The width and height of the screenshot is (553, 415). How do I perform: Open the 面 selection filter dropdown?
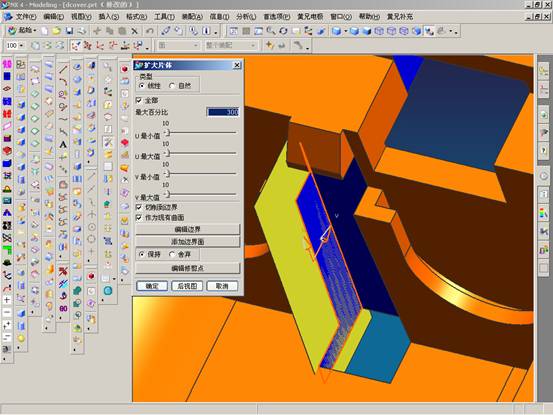[196, 45]
